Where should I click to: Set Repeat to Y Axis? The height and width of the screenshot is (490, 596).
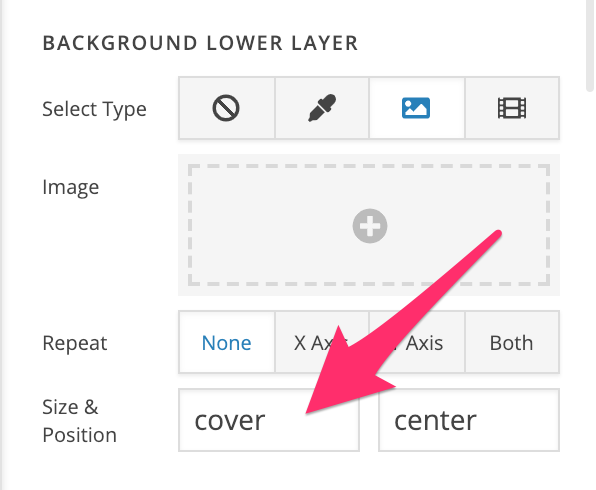[417, 343]
